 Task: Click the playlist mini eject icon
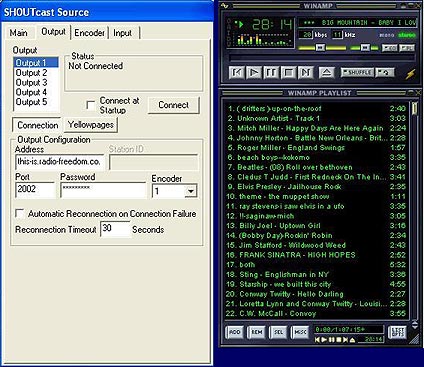(352, 340)
